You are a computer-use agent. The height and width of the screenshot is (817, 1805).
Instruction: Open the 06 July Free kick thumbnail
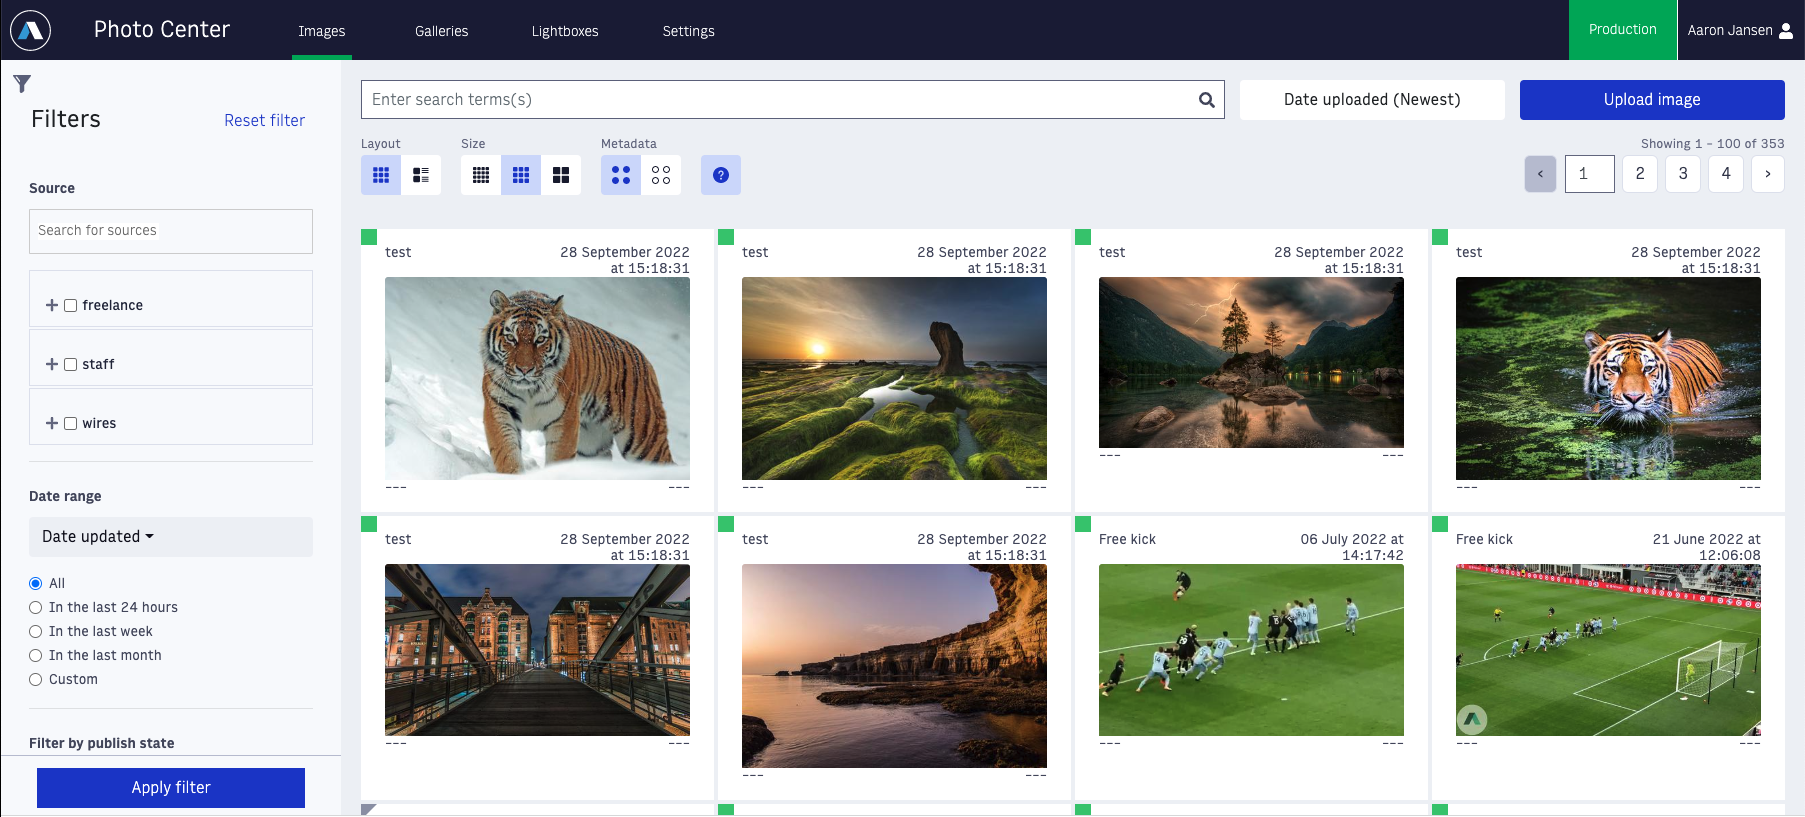(1251, 650)
